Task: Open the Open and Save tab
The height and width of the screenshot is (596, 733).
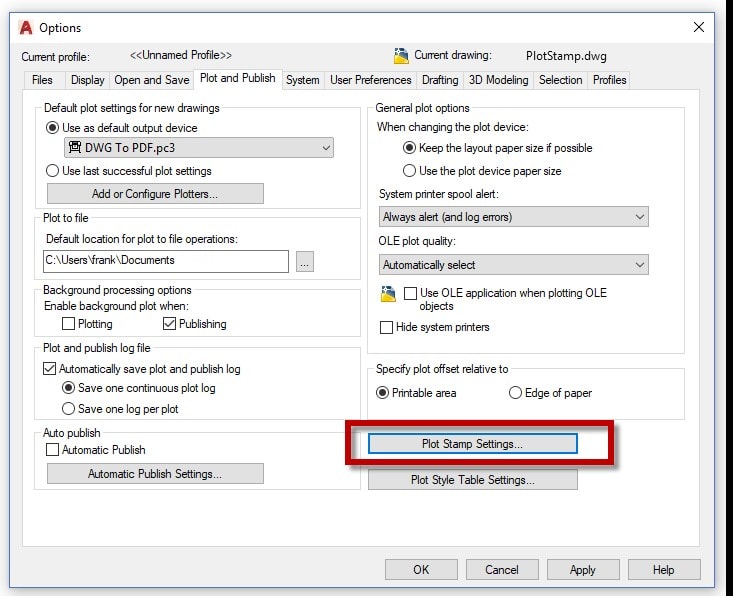Action: point(152,80)
